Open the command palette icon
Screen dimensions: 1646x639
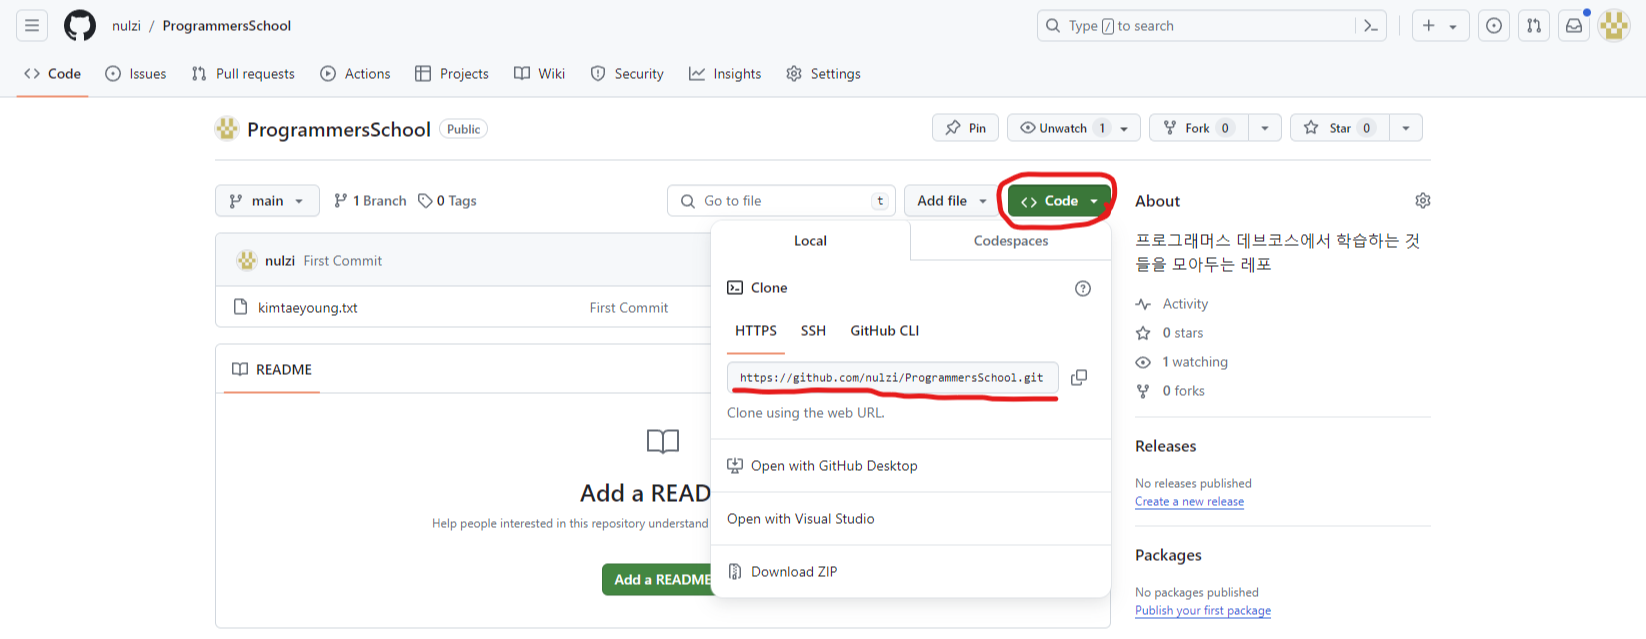[x=1371, y=26]
